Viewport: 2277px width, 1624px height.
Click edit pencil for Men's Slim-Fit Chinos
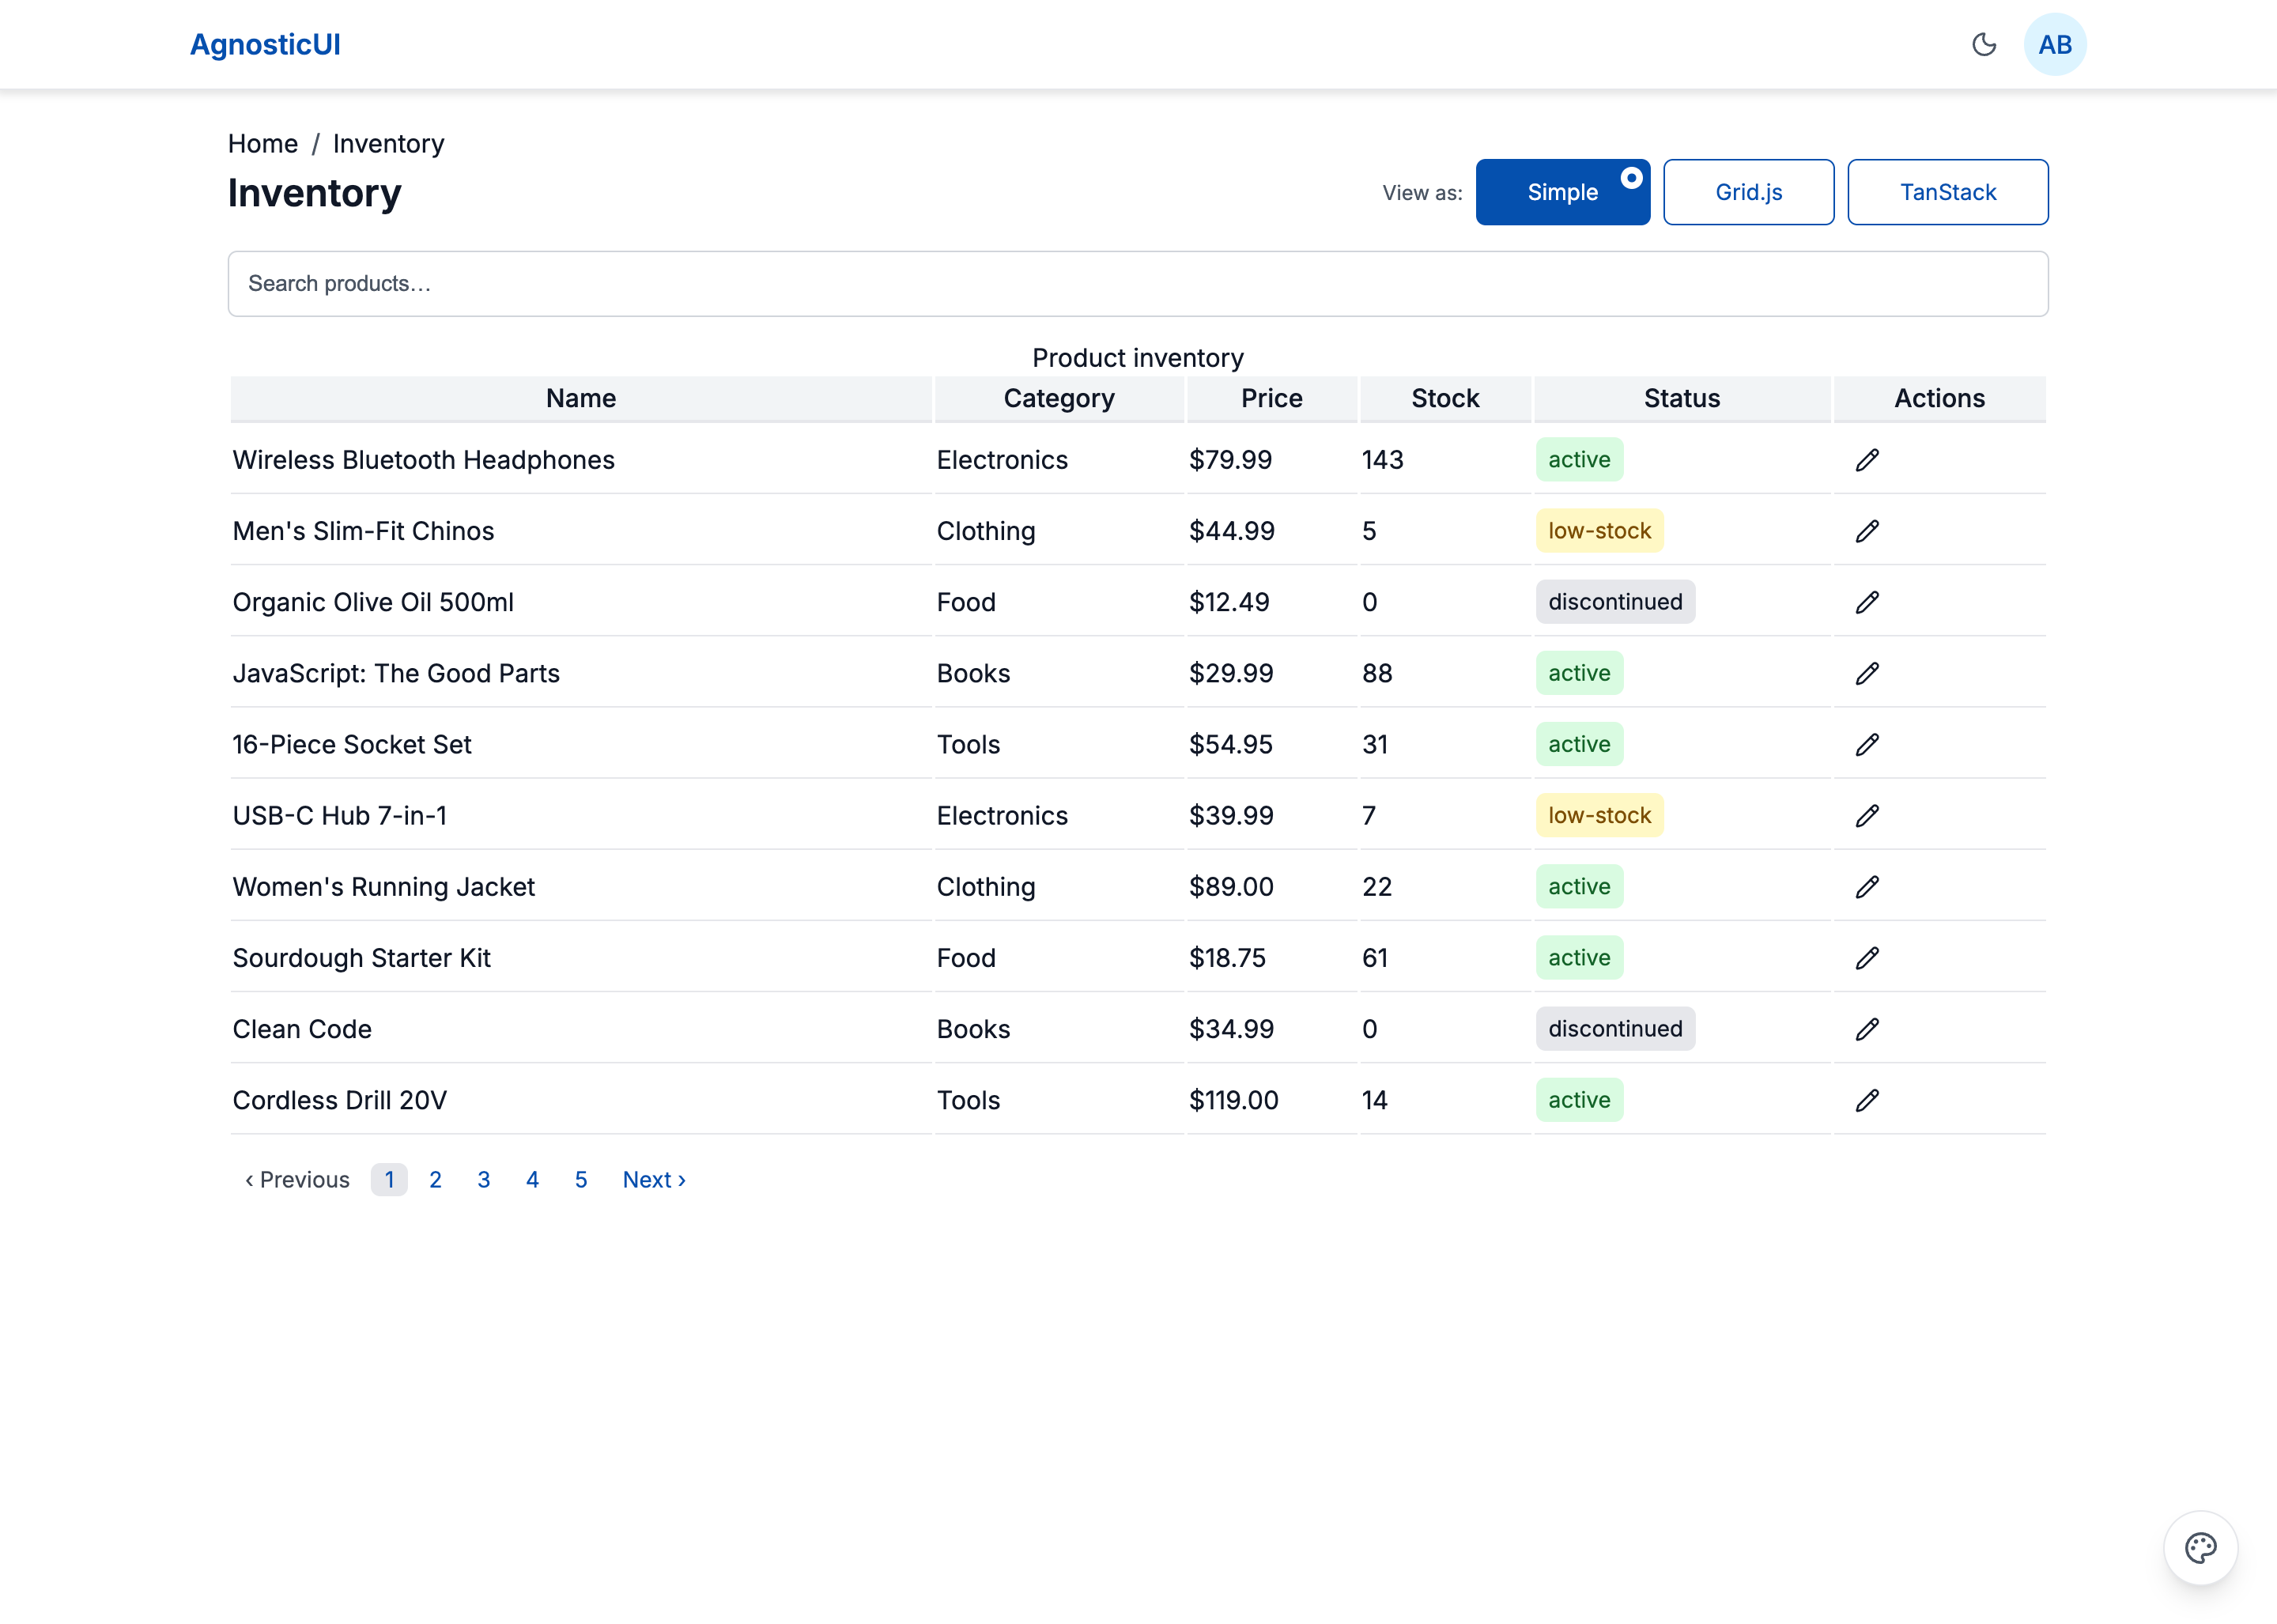(x=1866, y=531)
